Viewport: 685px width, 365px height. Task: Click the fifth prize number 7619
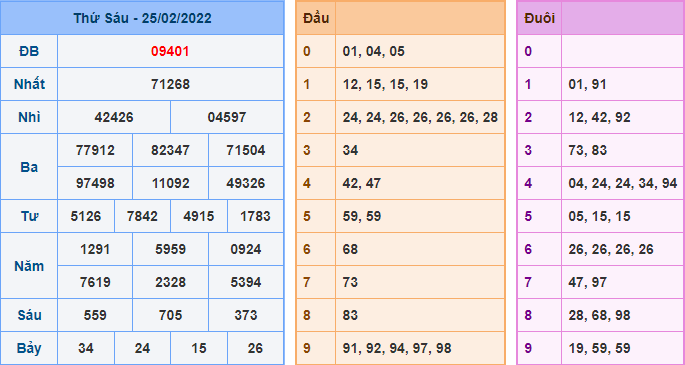[95, 282]
